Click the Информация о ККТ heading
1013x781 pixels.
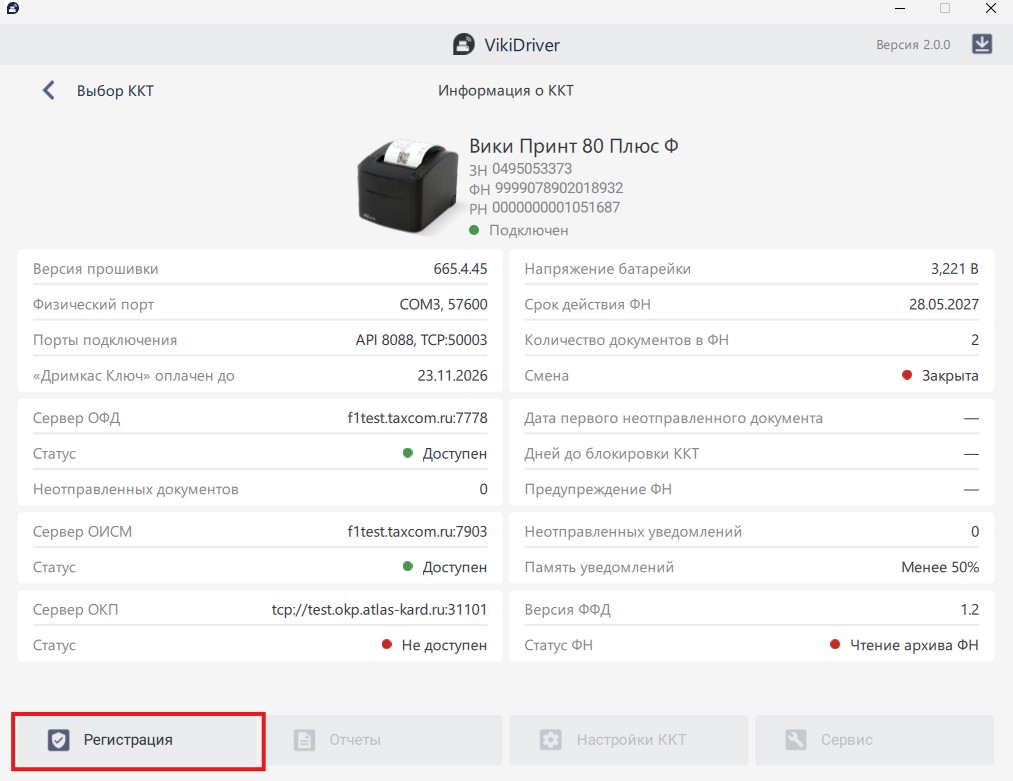pos(506,90)
